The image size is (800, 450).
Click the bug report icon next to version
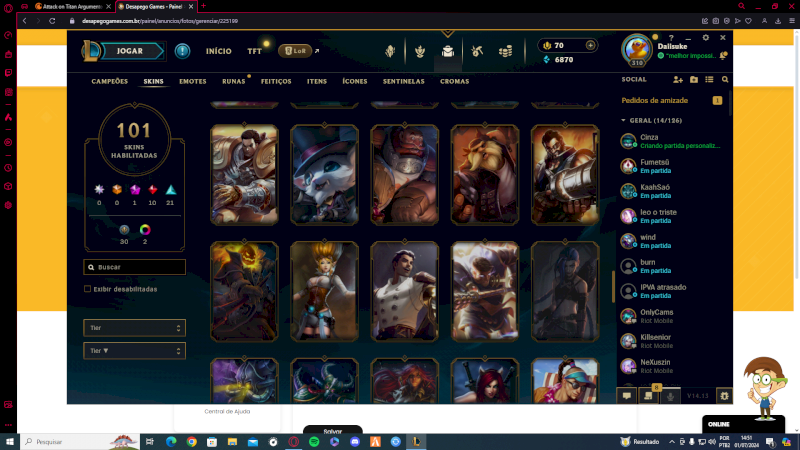724,395
